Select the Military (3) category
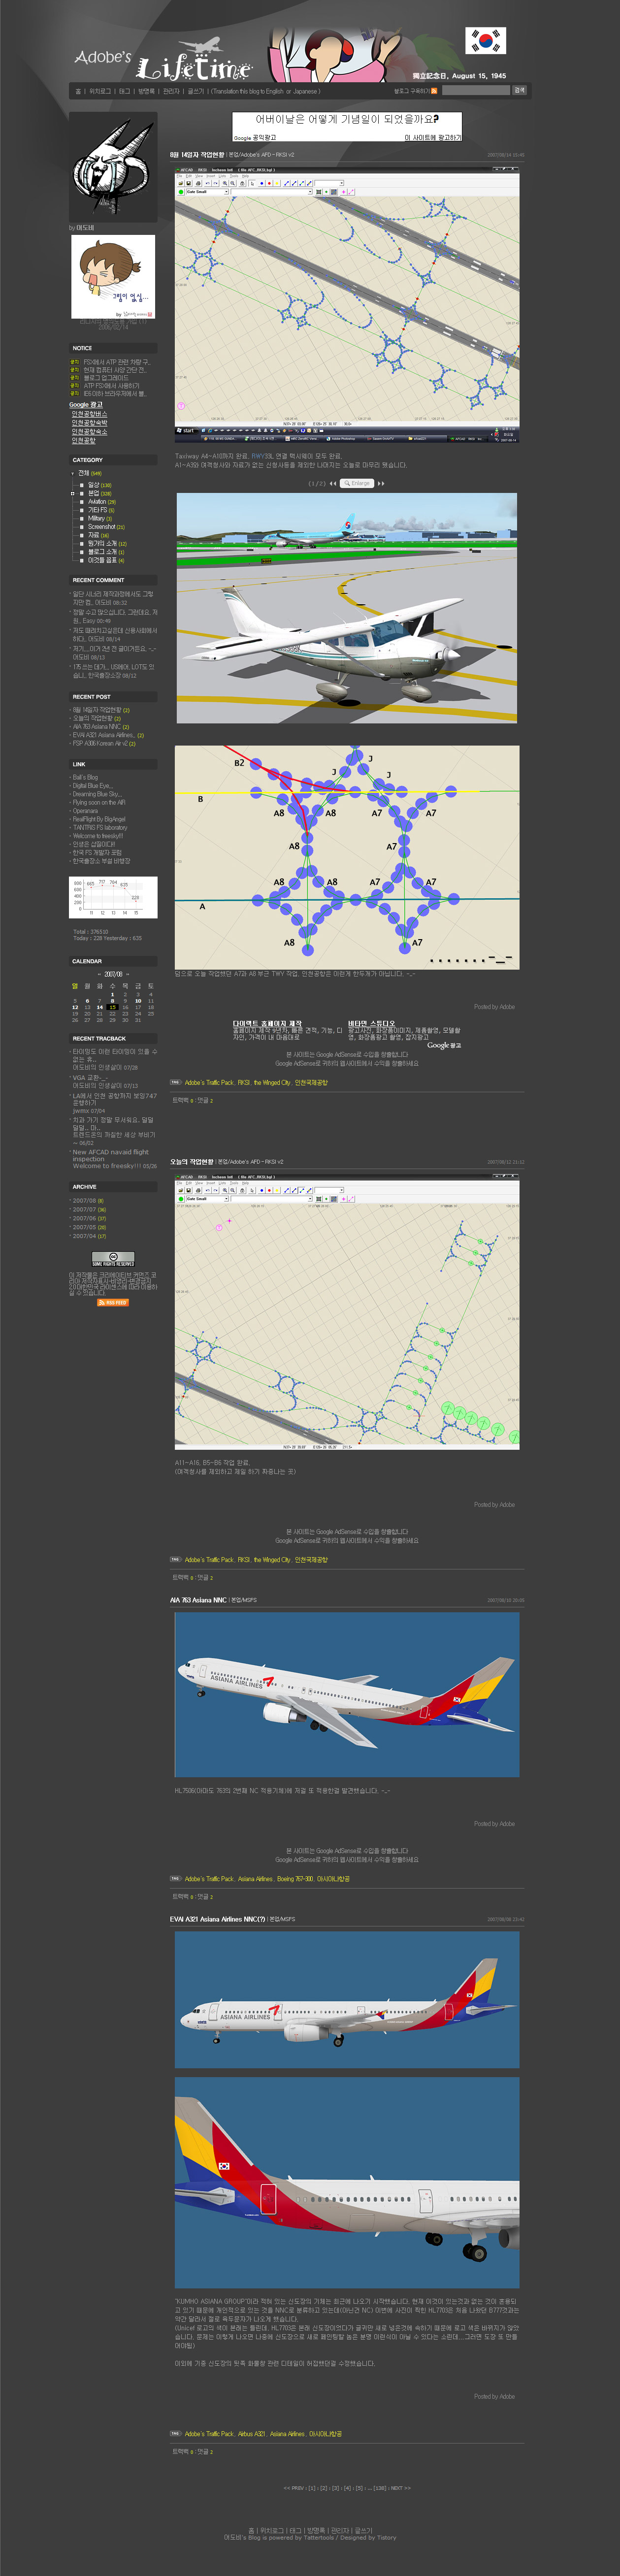This screenshot has width=620, height=2576. pos(99,518)
